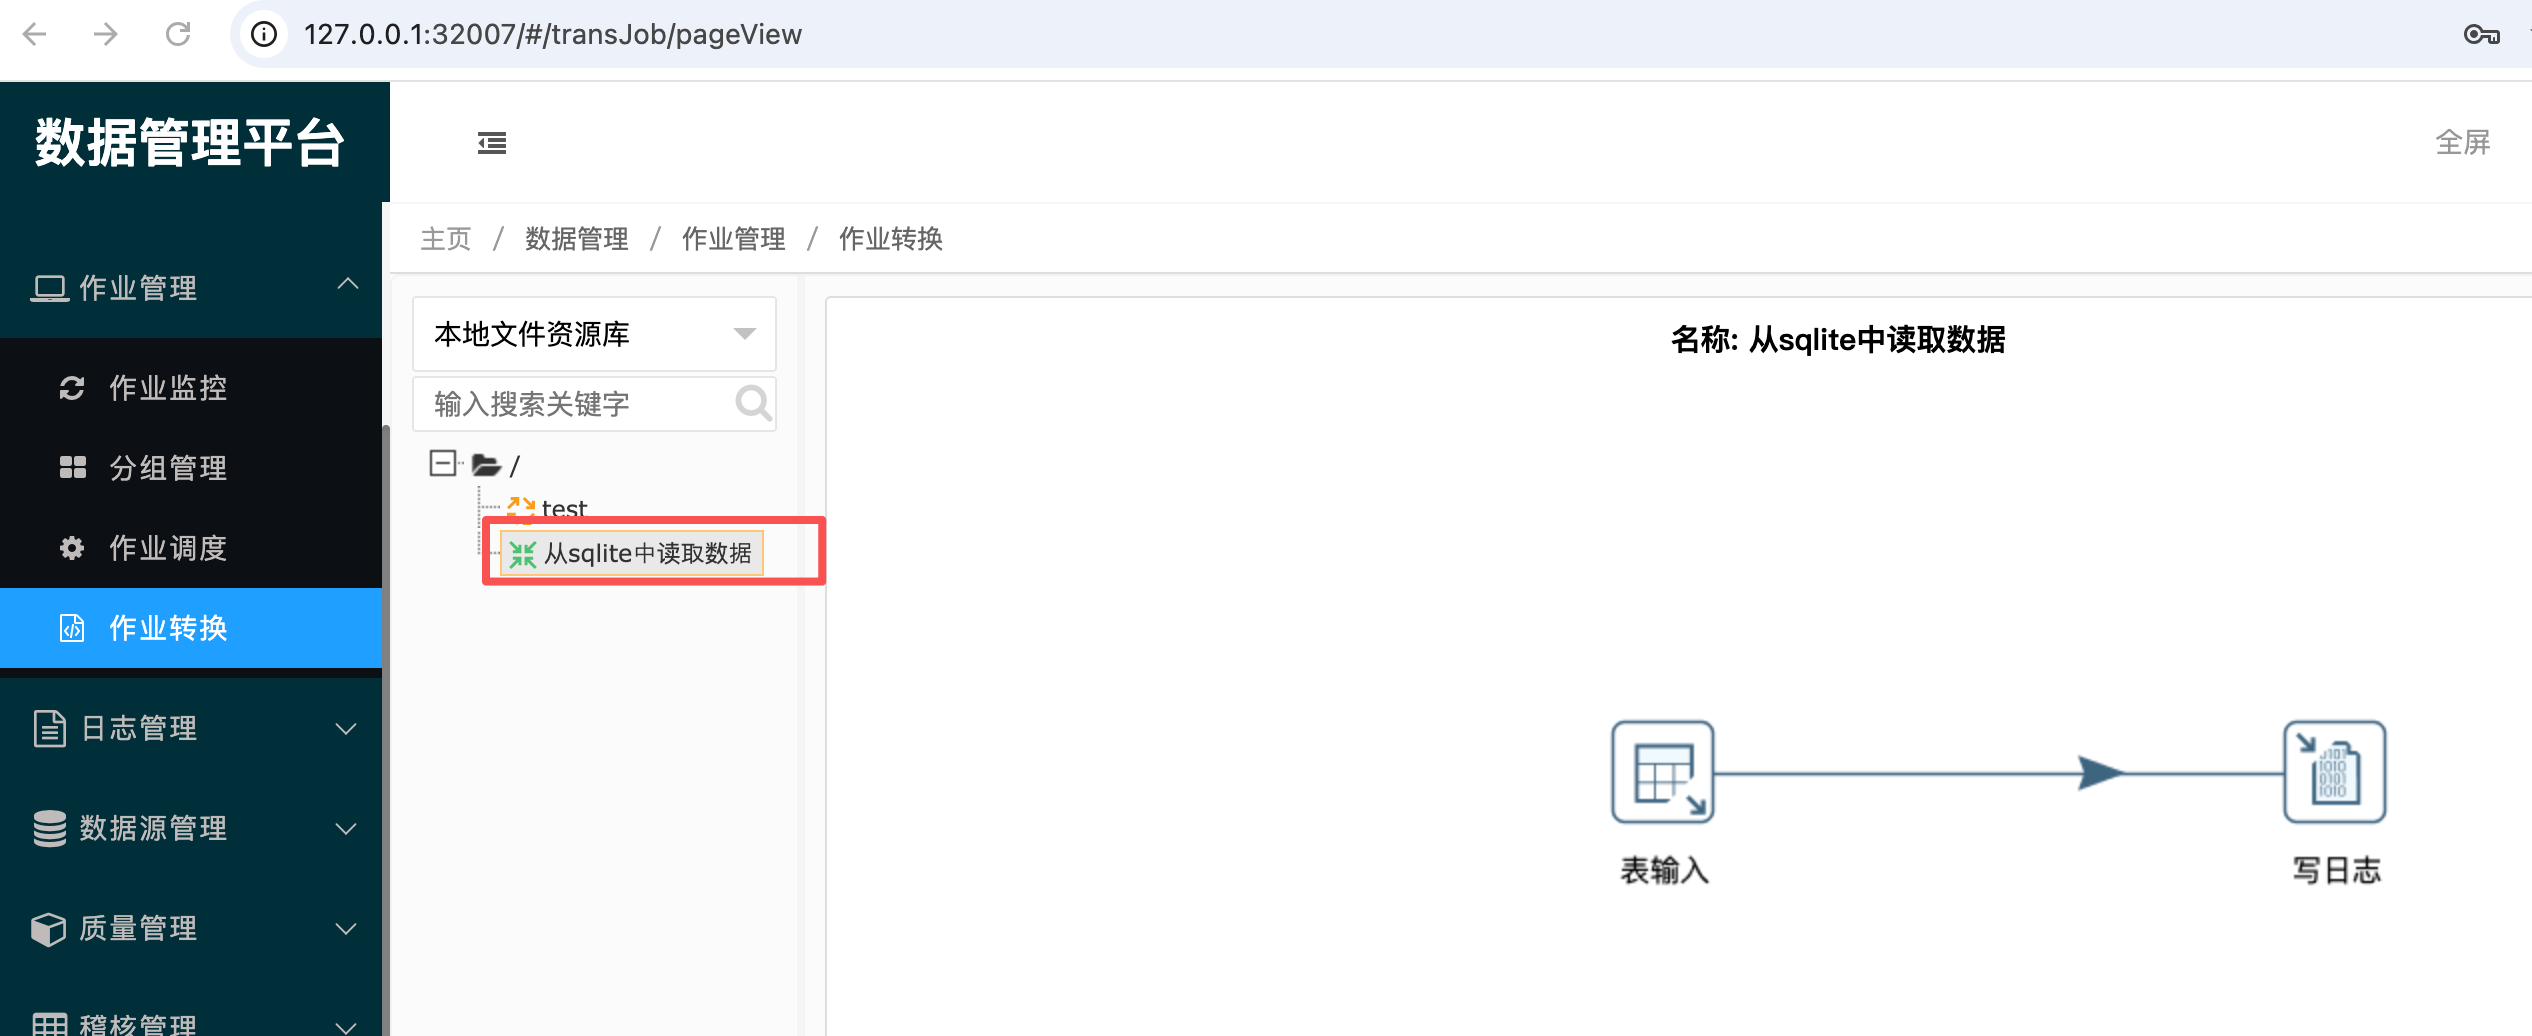The width and height of the screenshot is (2532, 1036).
Task: Click the 全屏 fullscreen button
Action: (2464, 143)
